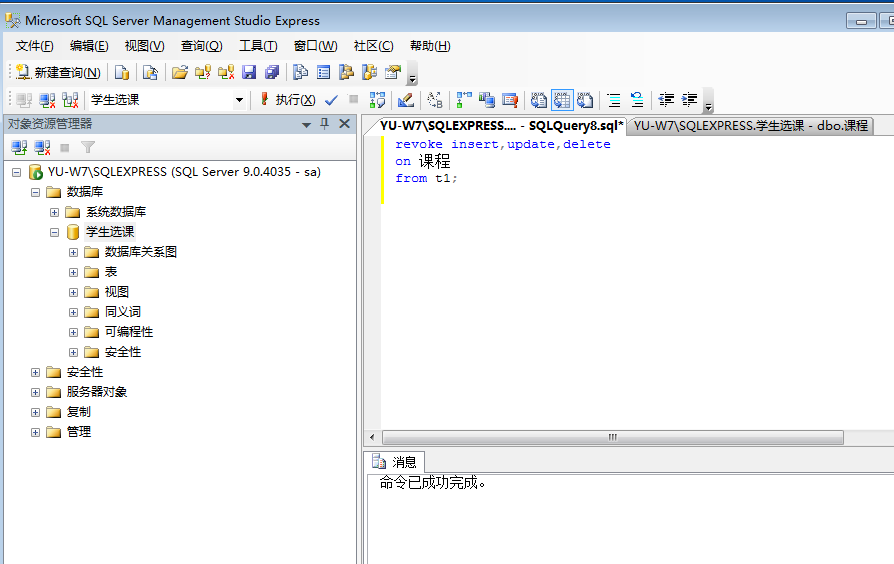
Task: Click the Increase Indent icon
Action: pos(689,100)
